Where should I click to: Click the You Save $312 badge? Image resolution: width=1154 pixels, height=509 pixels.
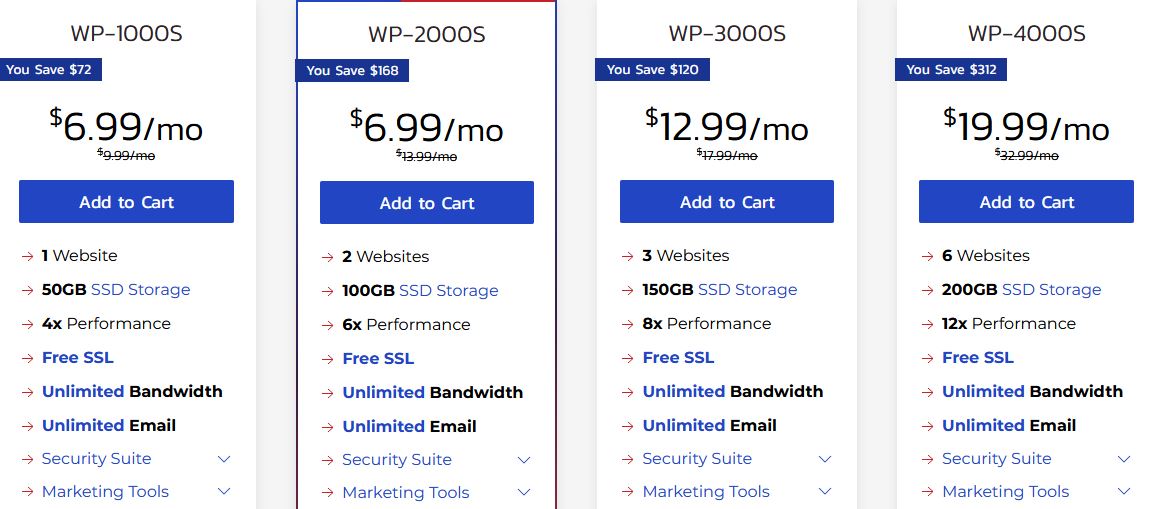tap(951, 70)
